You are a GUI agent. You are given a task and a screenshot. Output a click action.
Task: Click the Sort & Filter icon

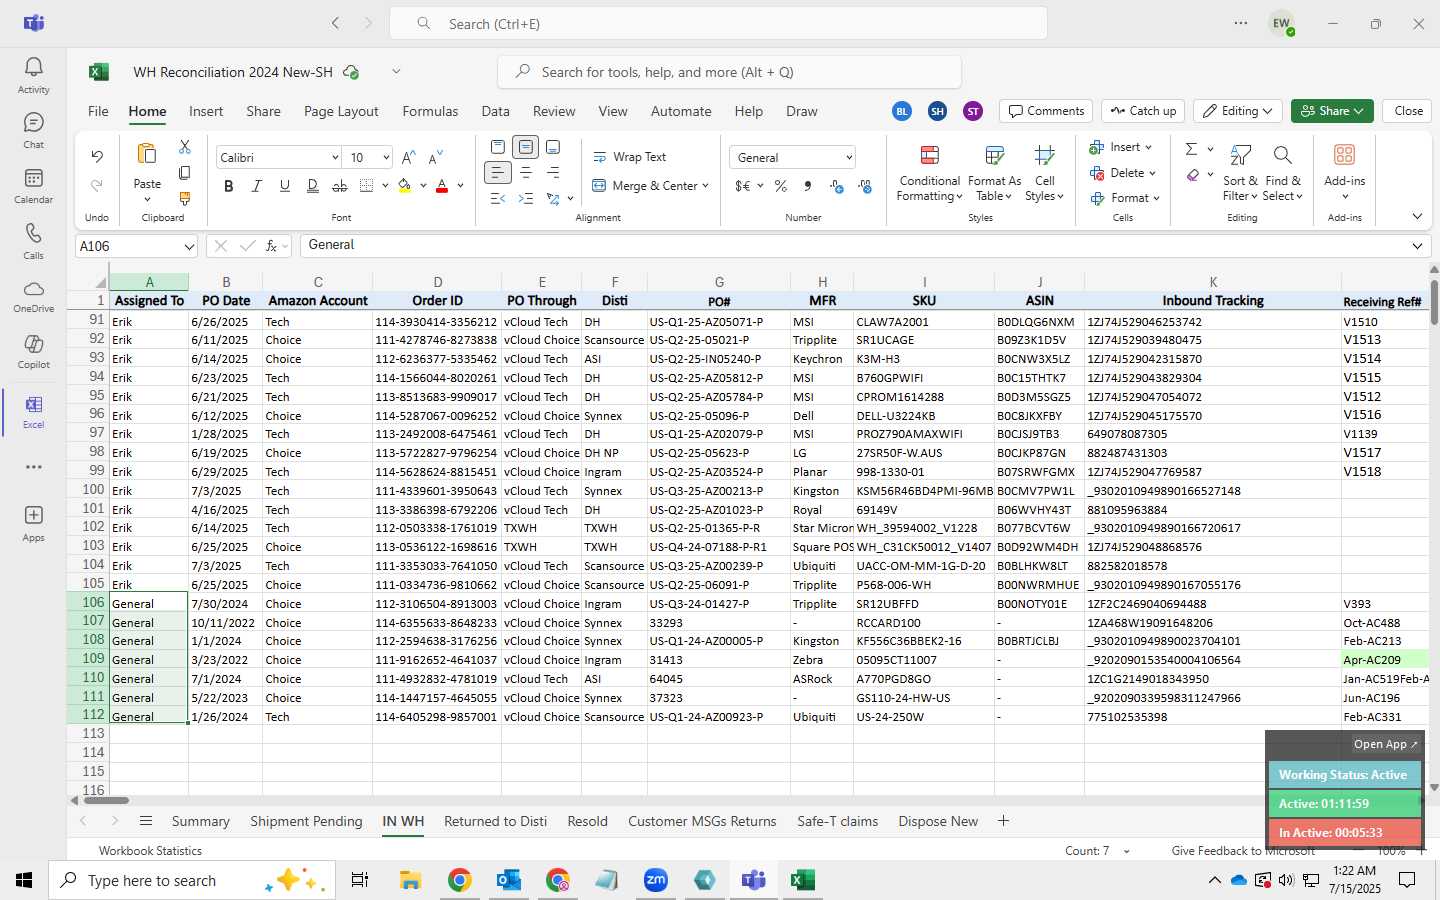pos(1240,155)
